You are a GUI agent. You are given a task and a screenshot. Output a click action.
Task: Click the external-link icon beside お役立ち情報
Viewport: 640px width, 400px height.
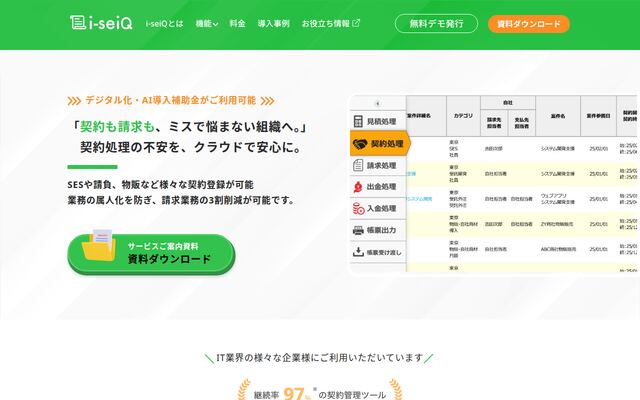(x=356, y=23)
